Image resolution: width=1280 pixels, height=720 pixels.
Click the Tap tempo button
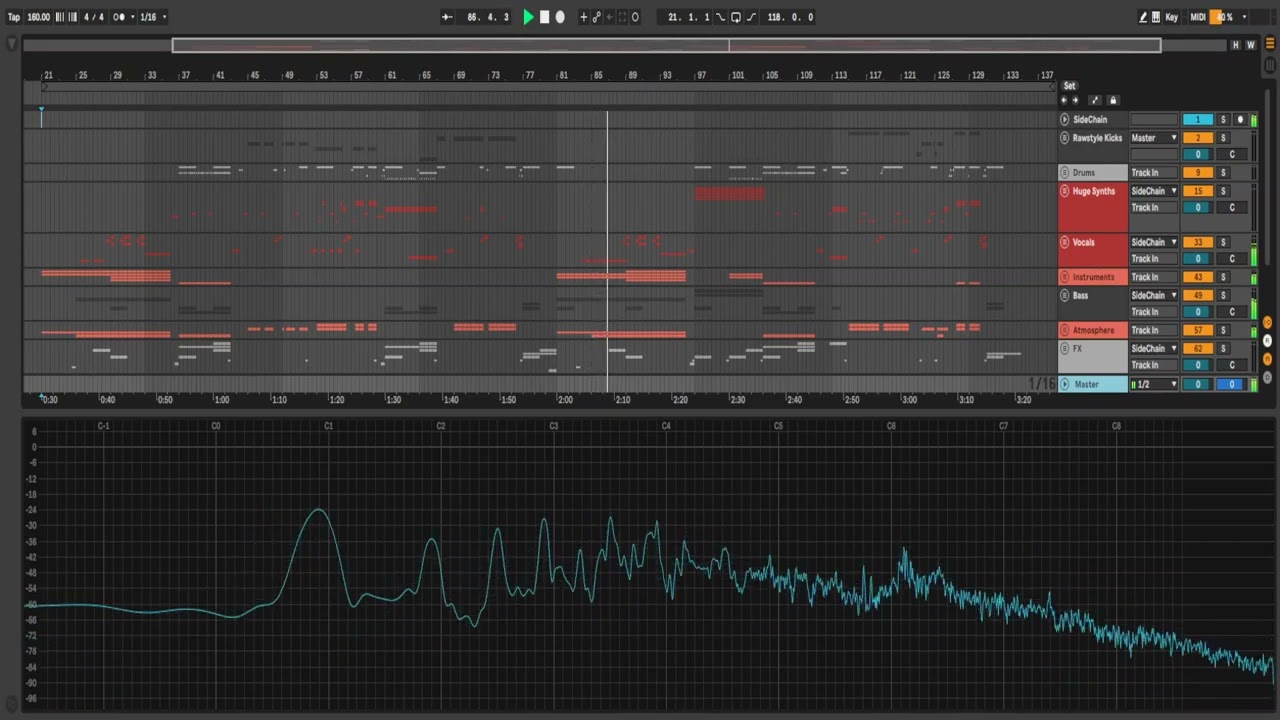tap(14, 17)
